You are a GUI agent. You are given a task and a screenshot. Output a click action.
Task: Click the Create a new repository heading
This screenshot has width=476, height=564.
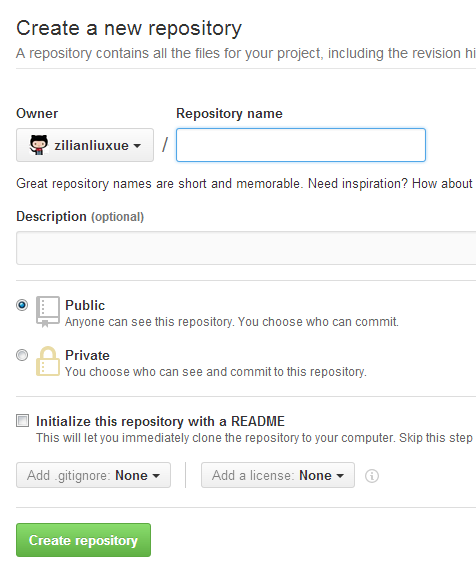point(129,28)
